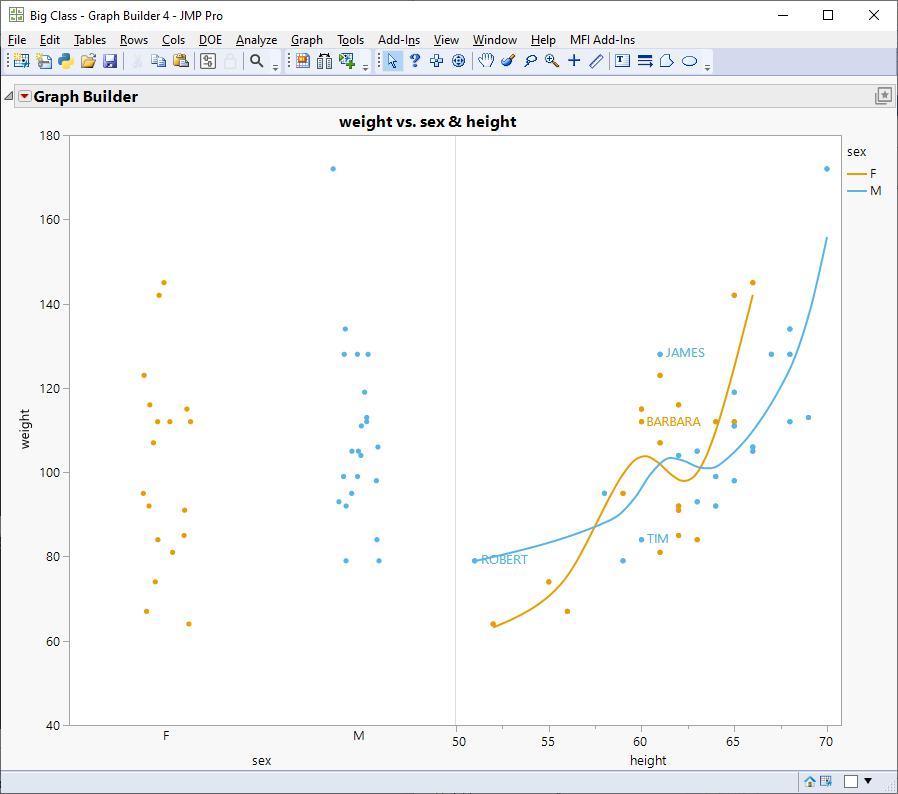Open the Rows menu

pos(134,40)
